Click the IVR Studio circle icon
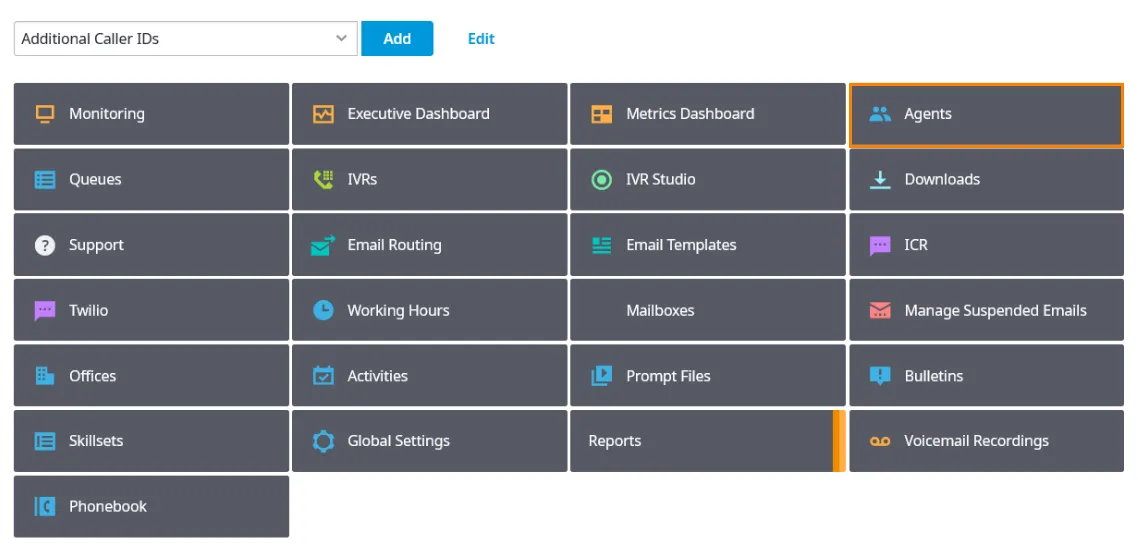The image size is (1138, 552). click(602, 180)
